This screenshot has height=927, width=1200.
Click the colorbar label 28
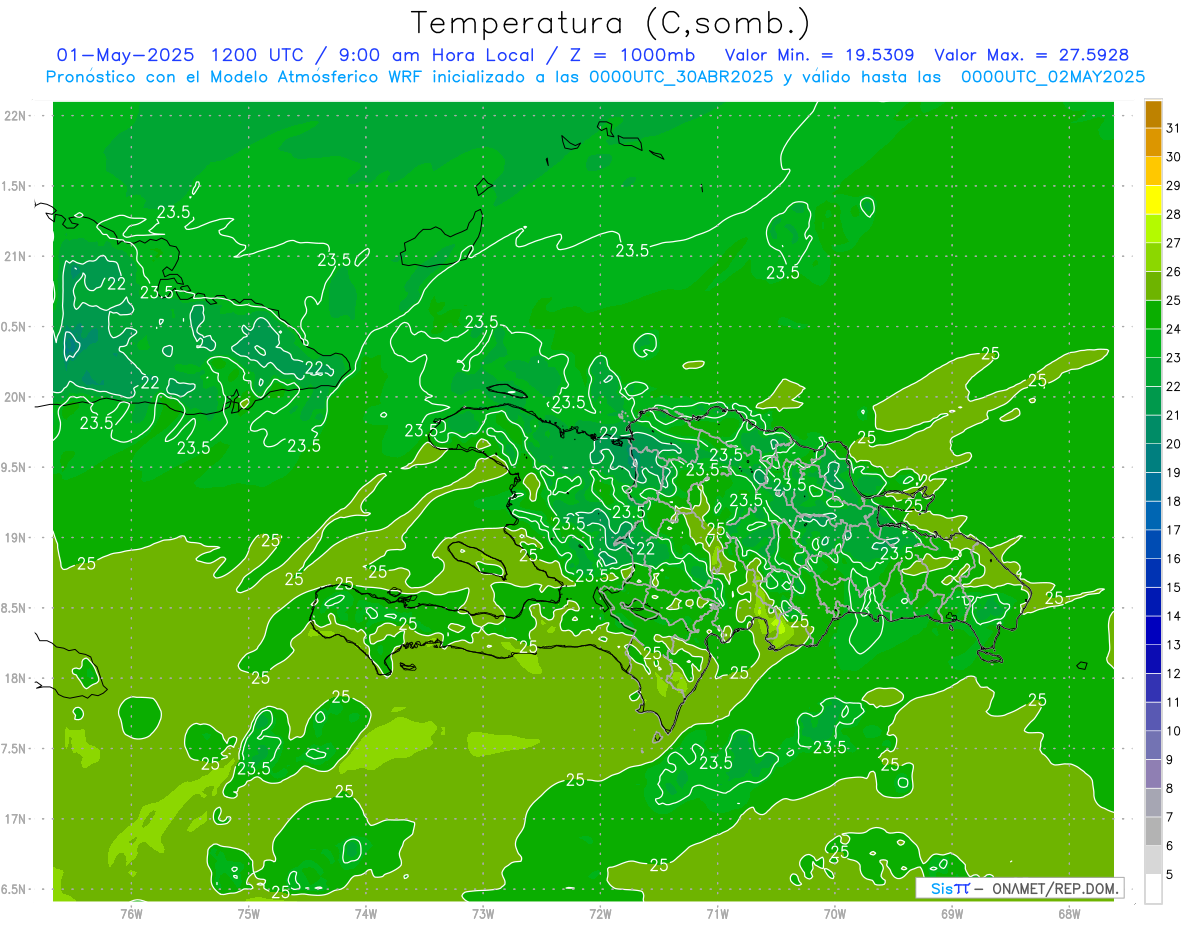tap(1174, 214)
